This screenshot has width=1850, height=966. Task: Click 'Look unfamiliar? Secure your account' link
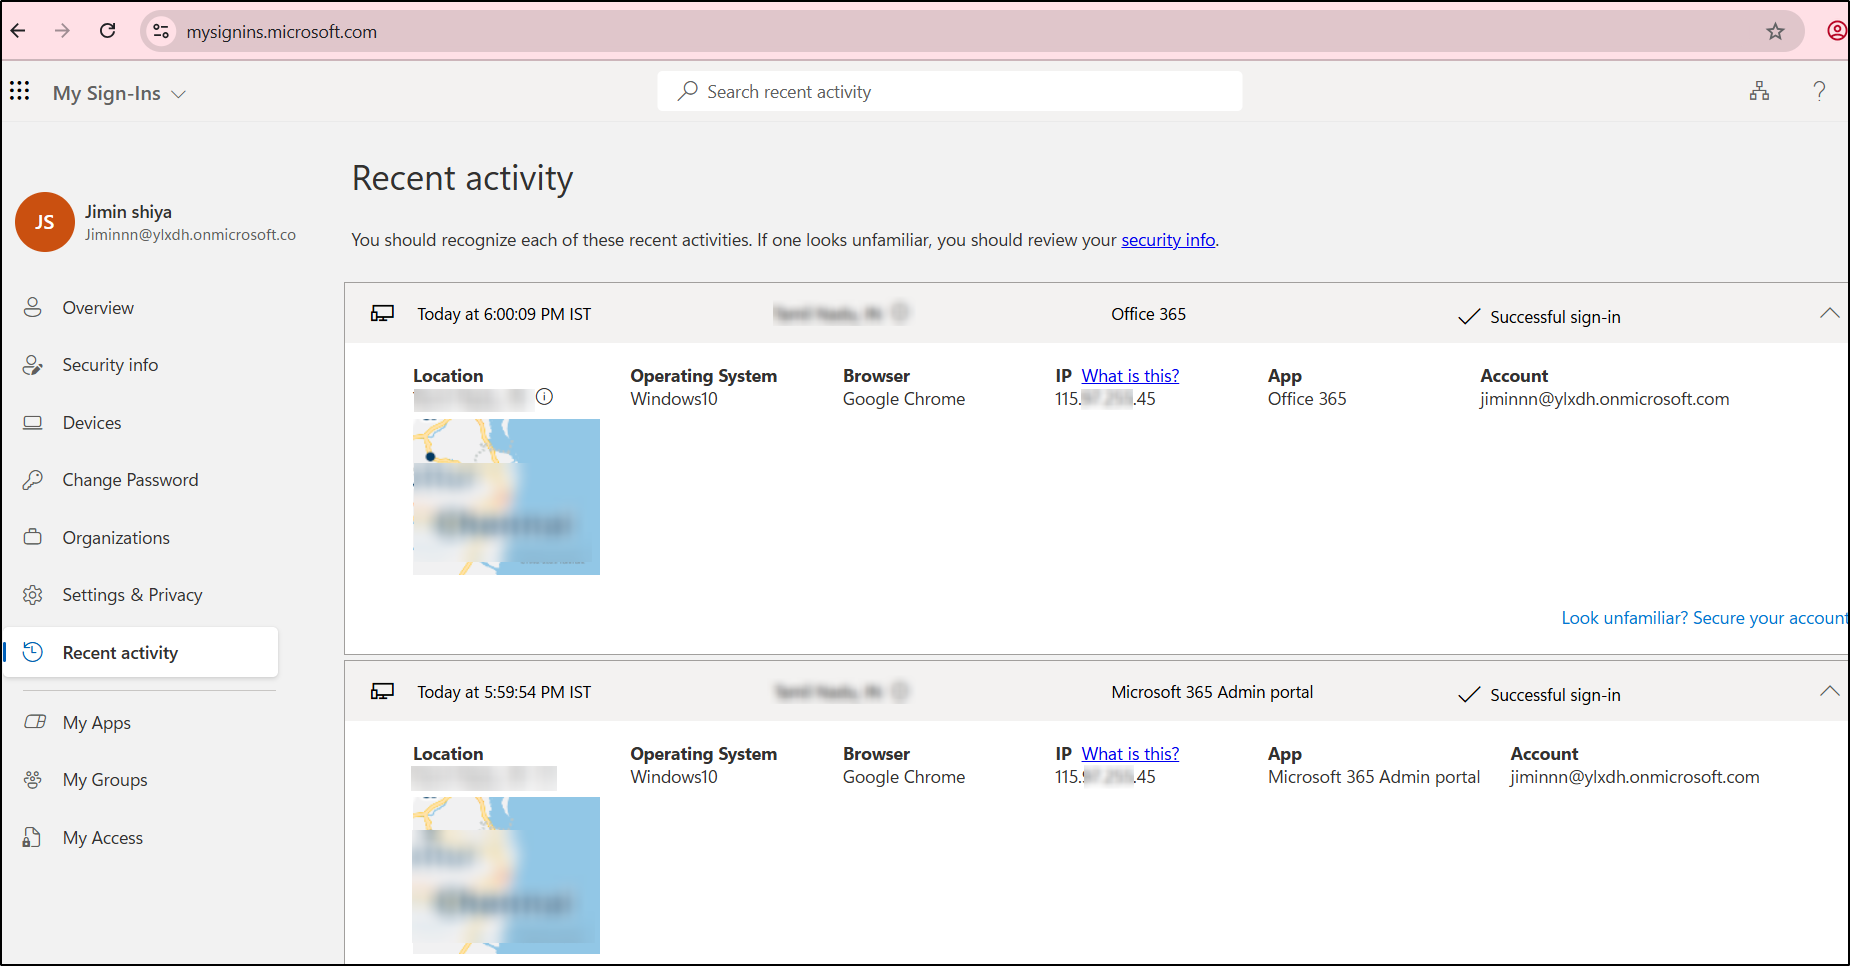coord(1705,618)
